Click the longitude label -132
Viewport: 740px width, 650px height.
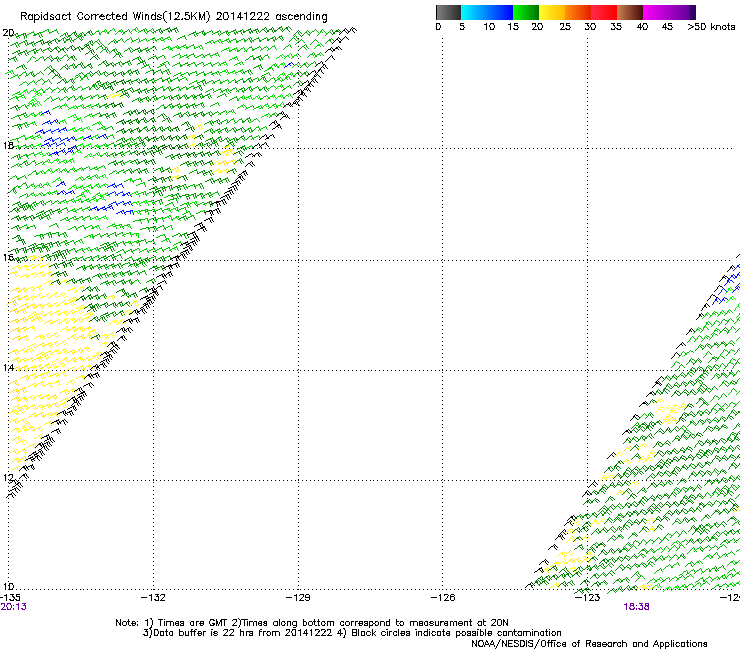pyautogui.click(x=153, y=598)
